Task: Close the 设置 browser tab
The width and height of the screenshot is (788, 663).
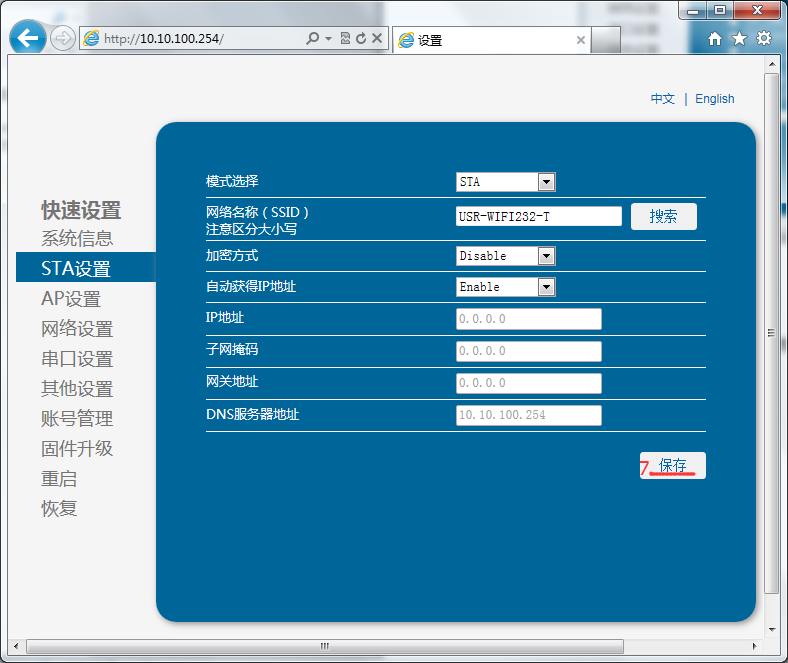Action: click(x=581, y=40)
